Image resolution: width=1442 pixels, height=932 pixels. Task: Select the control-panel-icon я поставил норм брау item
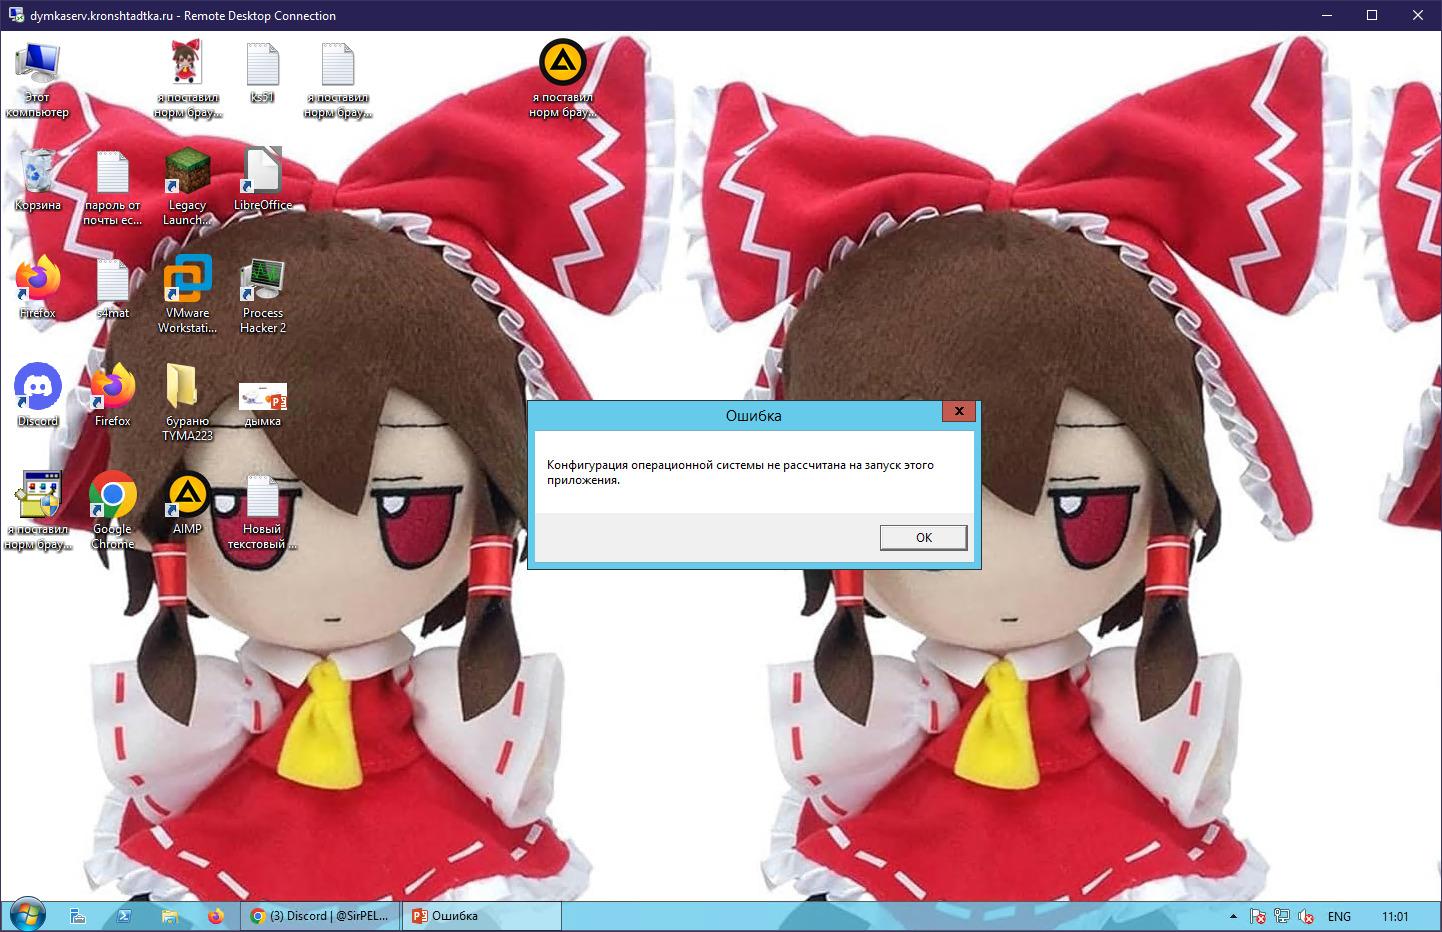point(37,512)
